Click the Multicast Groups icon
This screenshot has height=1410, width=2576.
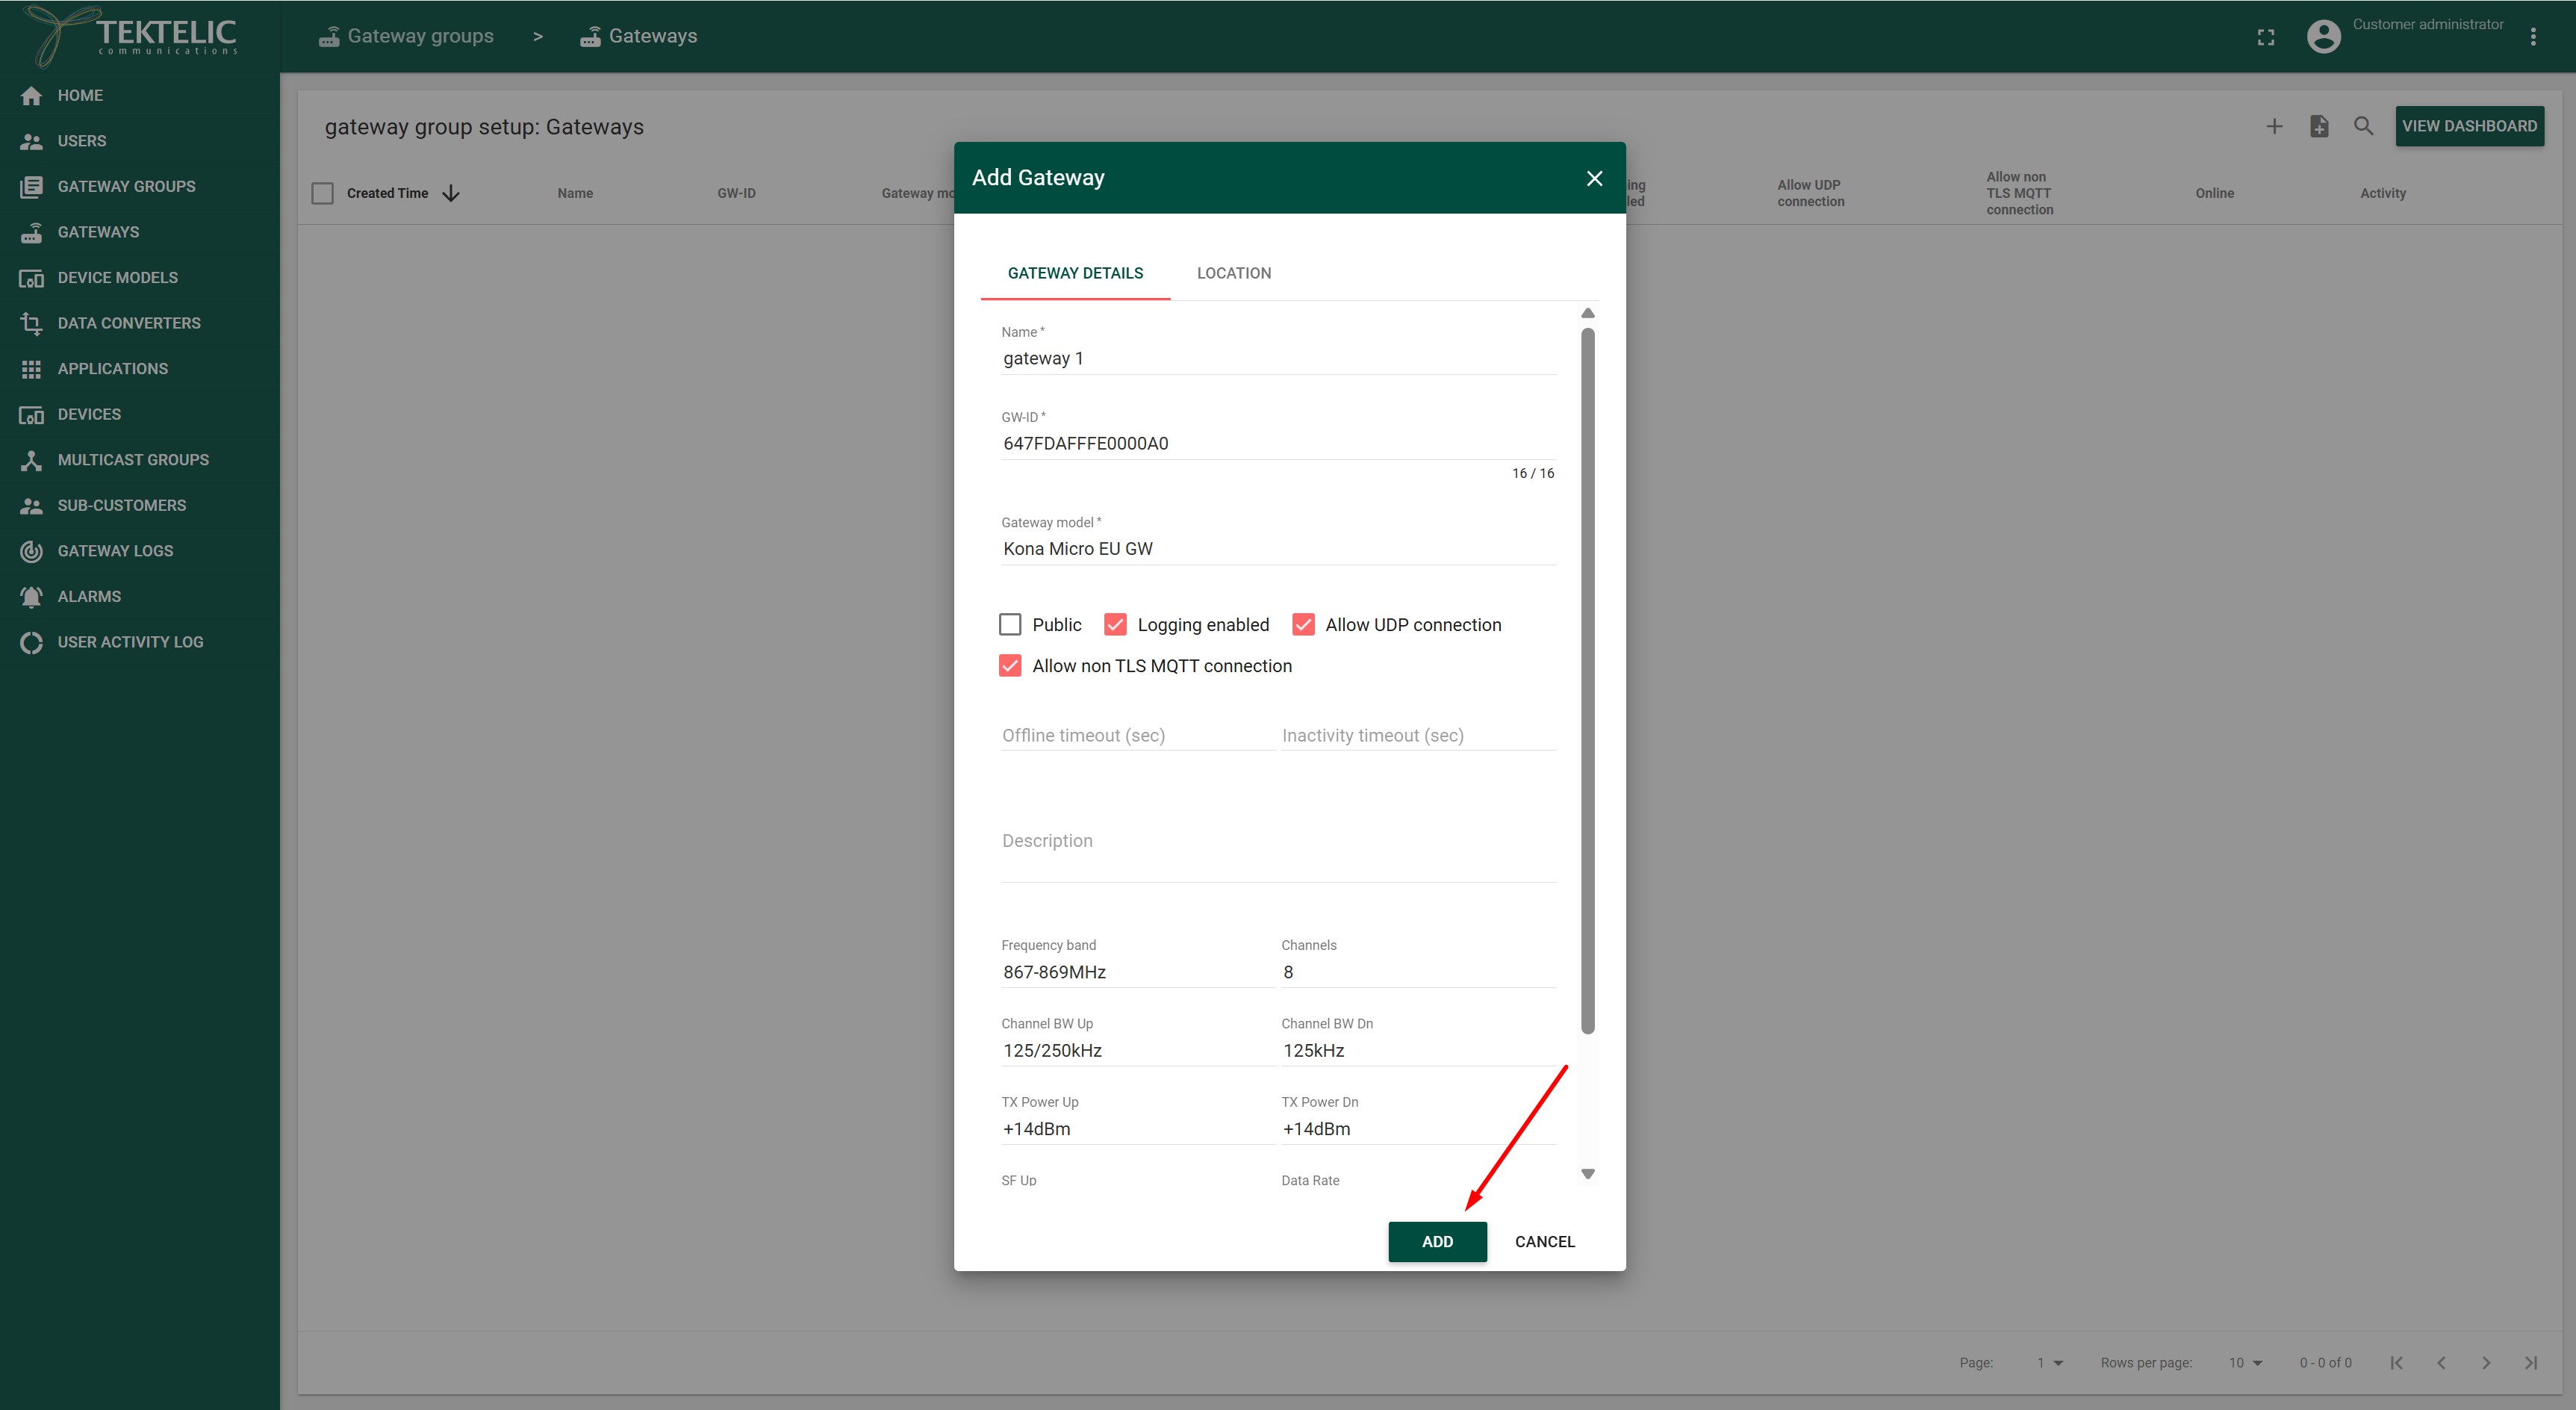click(x=31, y=460)
